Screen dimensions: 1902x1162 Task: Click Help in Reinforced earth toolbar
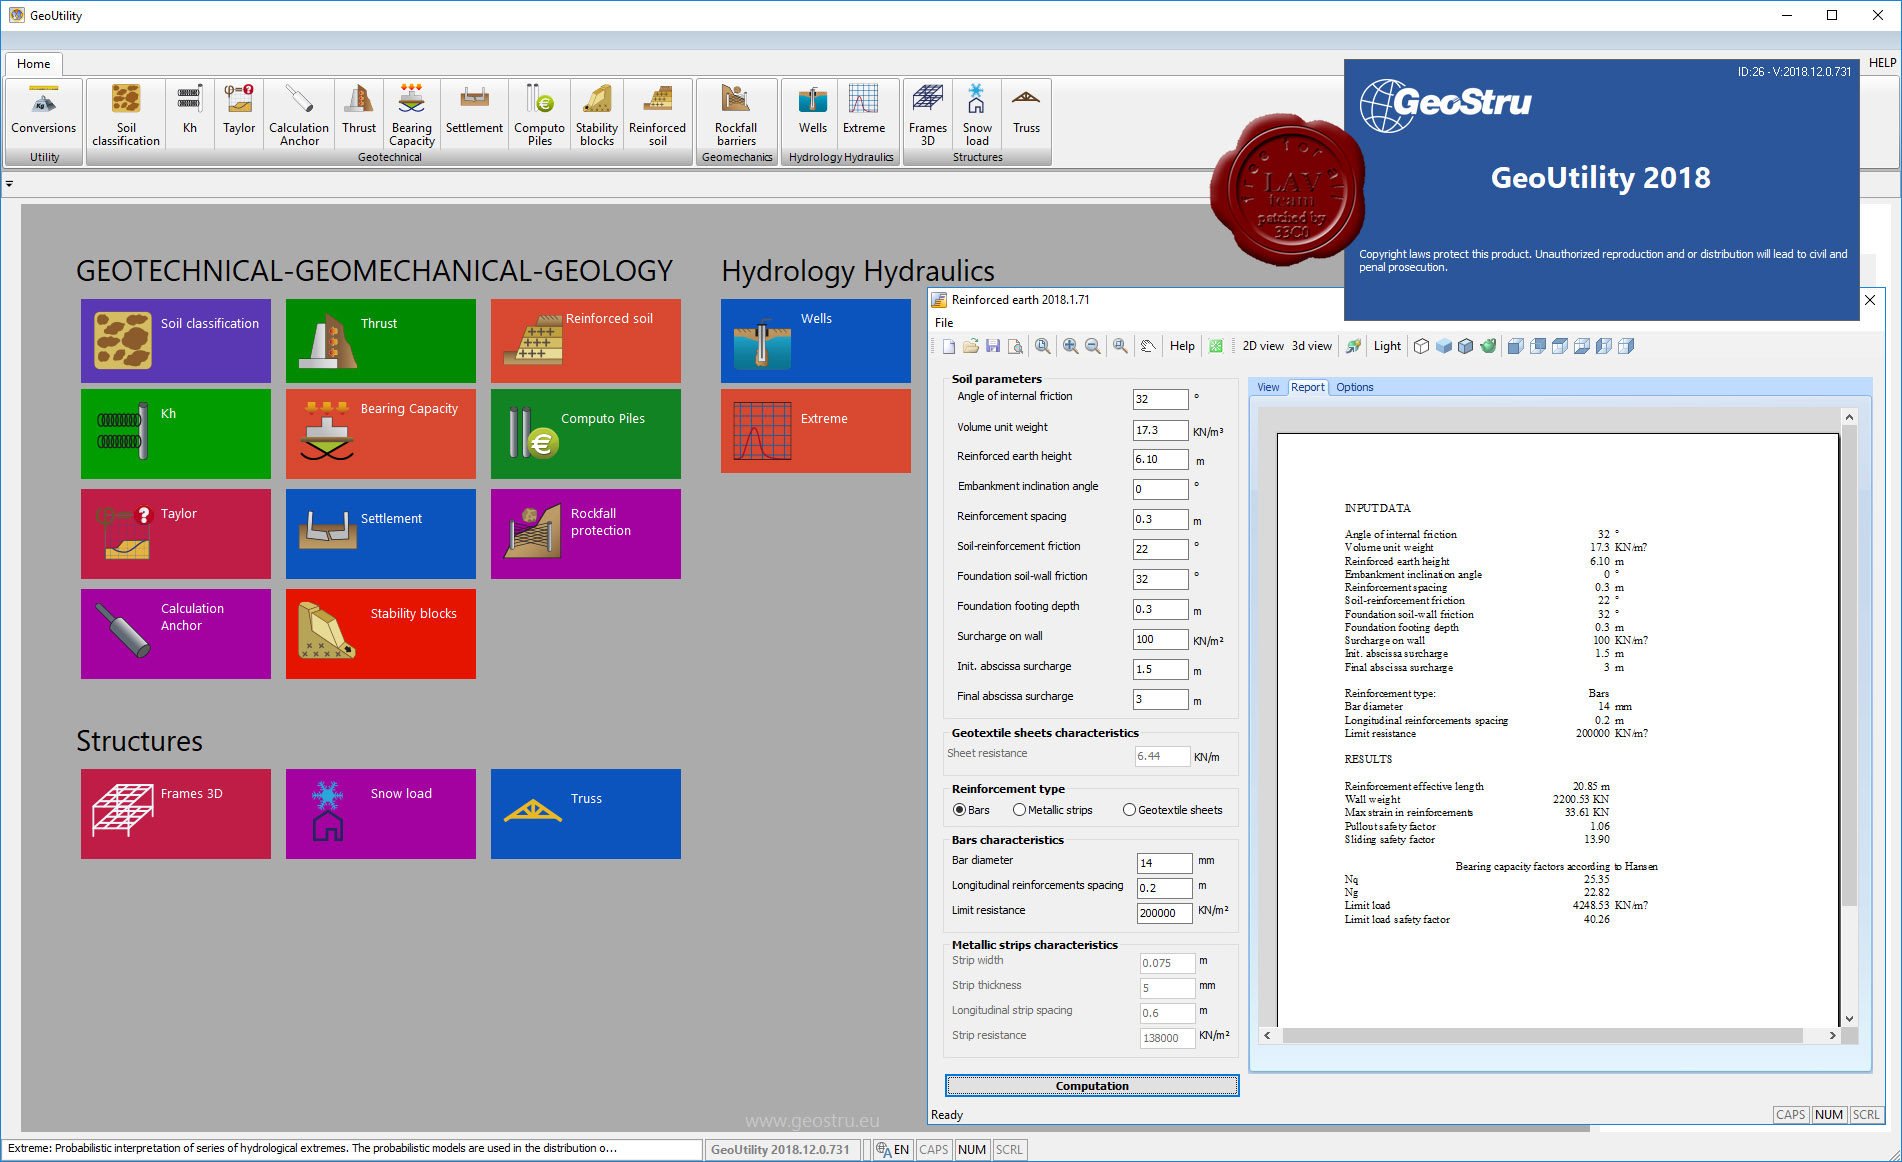point(1182,346)
